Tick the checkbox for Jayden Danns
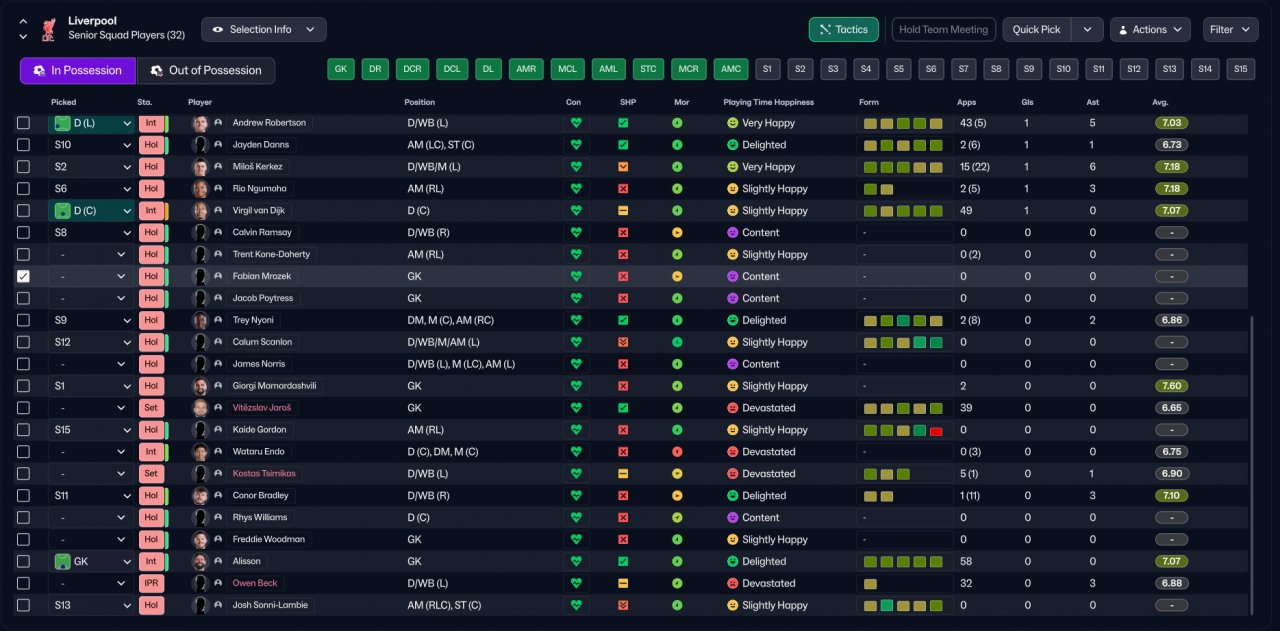Viewport: 1280px width, 631px height. (x=24, y=145)
